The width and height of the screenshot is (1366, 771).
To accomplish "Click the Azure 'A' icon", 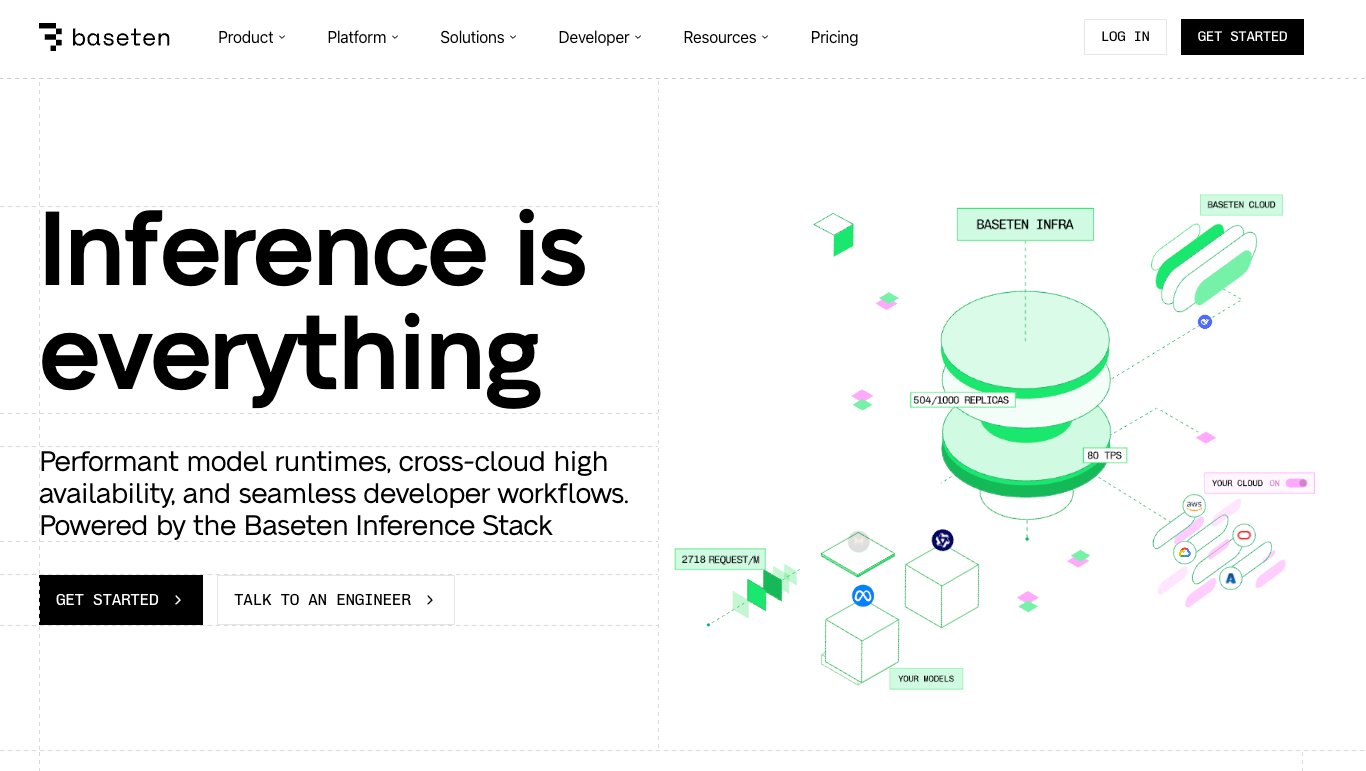I will pyautogui.click(x=1231, y=578).
